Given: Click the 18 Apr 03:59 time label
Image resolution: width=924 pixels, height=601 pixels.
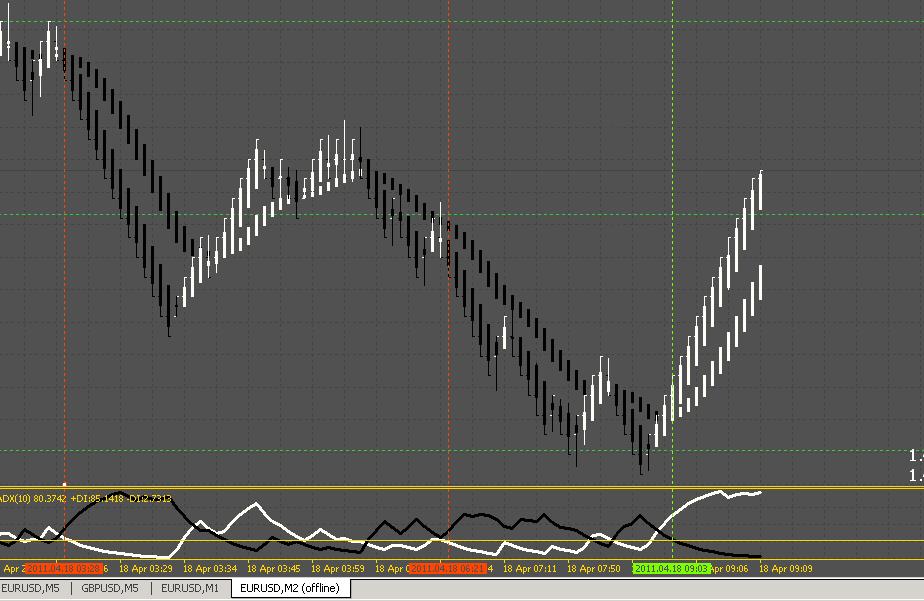Looking at the screenshot, I should click(338, 569).
